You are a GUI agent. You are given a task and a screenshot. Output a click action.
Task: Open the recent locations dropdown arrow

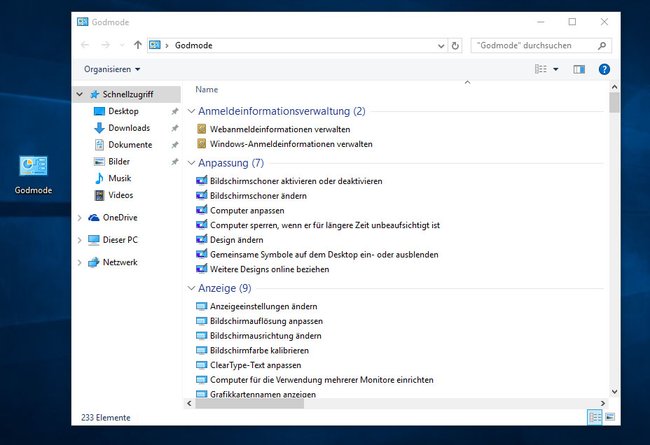122,45
